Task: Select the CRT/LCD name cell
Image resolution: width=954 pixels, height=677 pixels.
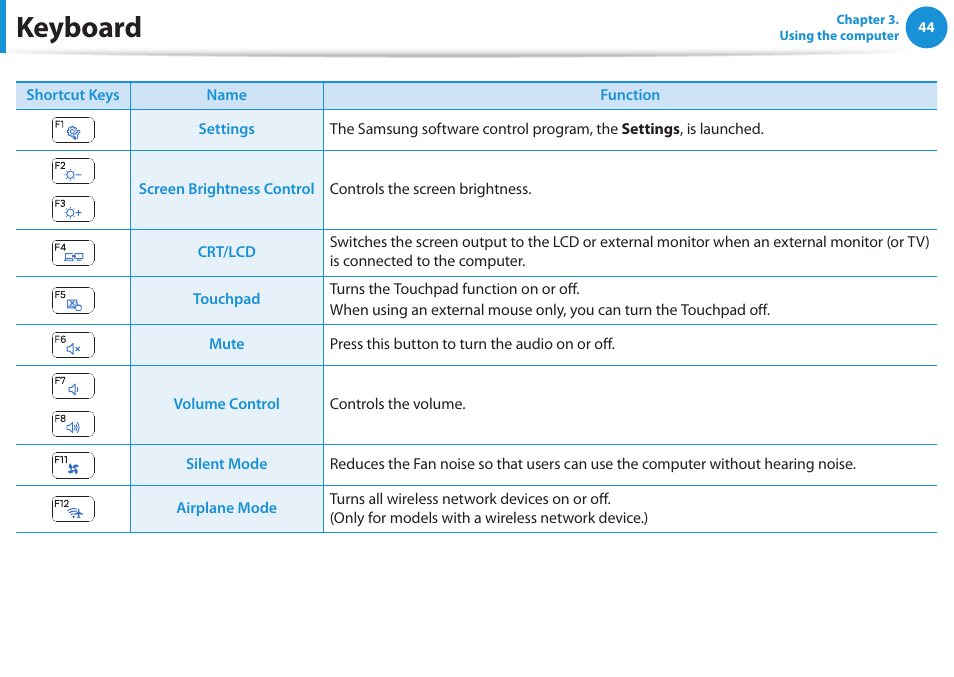Action: pyautogui.click(x=226, y=253)
